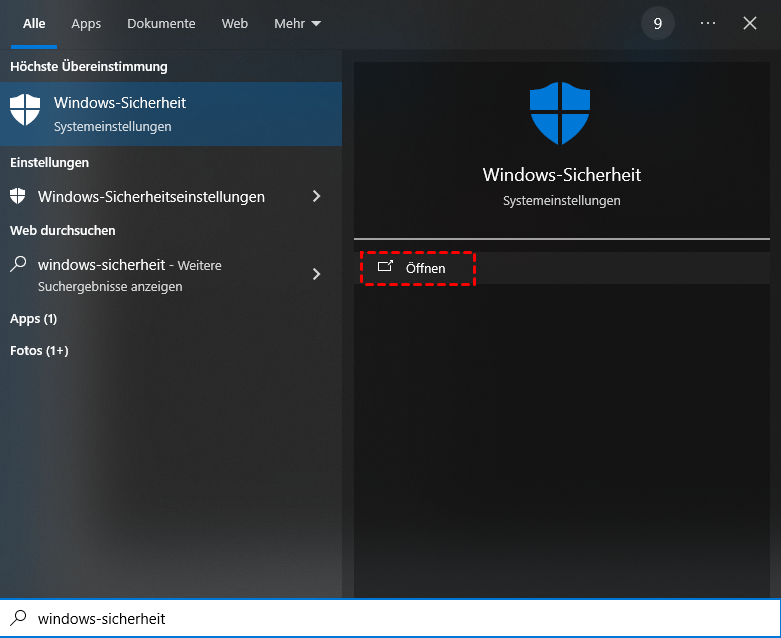Show the Apps (1) results group

33,319
